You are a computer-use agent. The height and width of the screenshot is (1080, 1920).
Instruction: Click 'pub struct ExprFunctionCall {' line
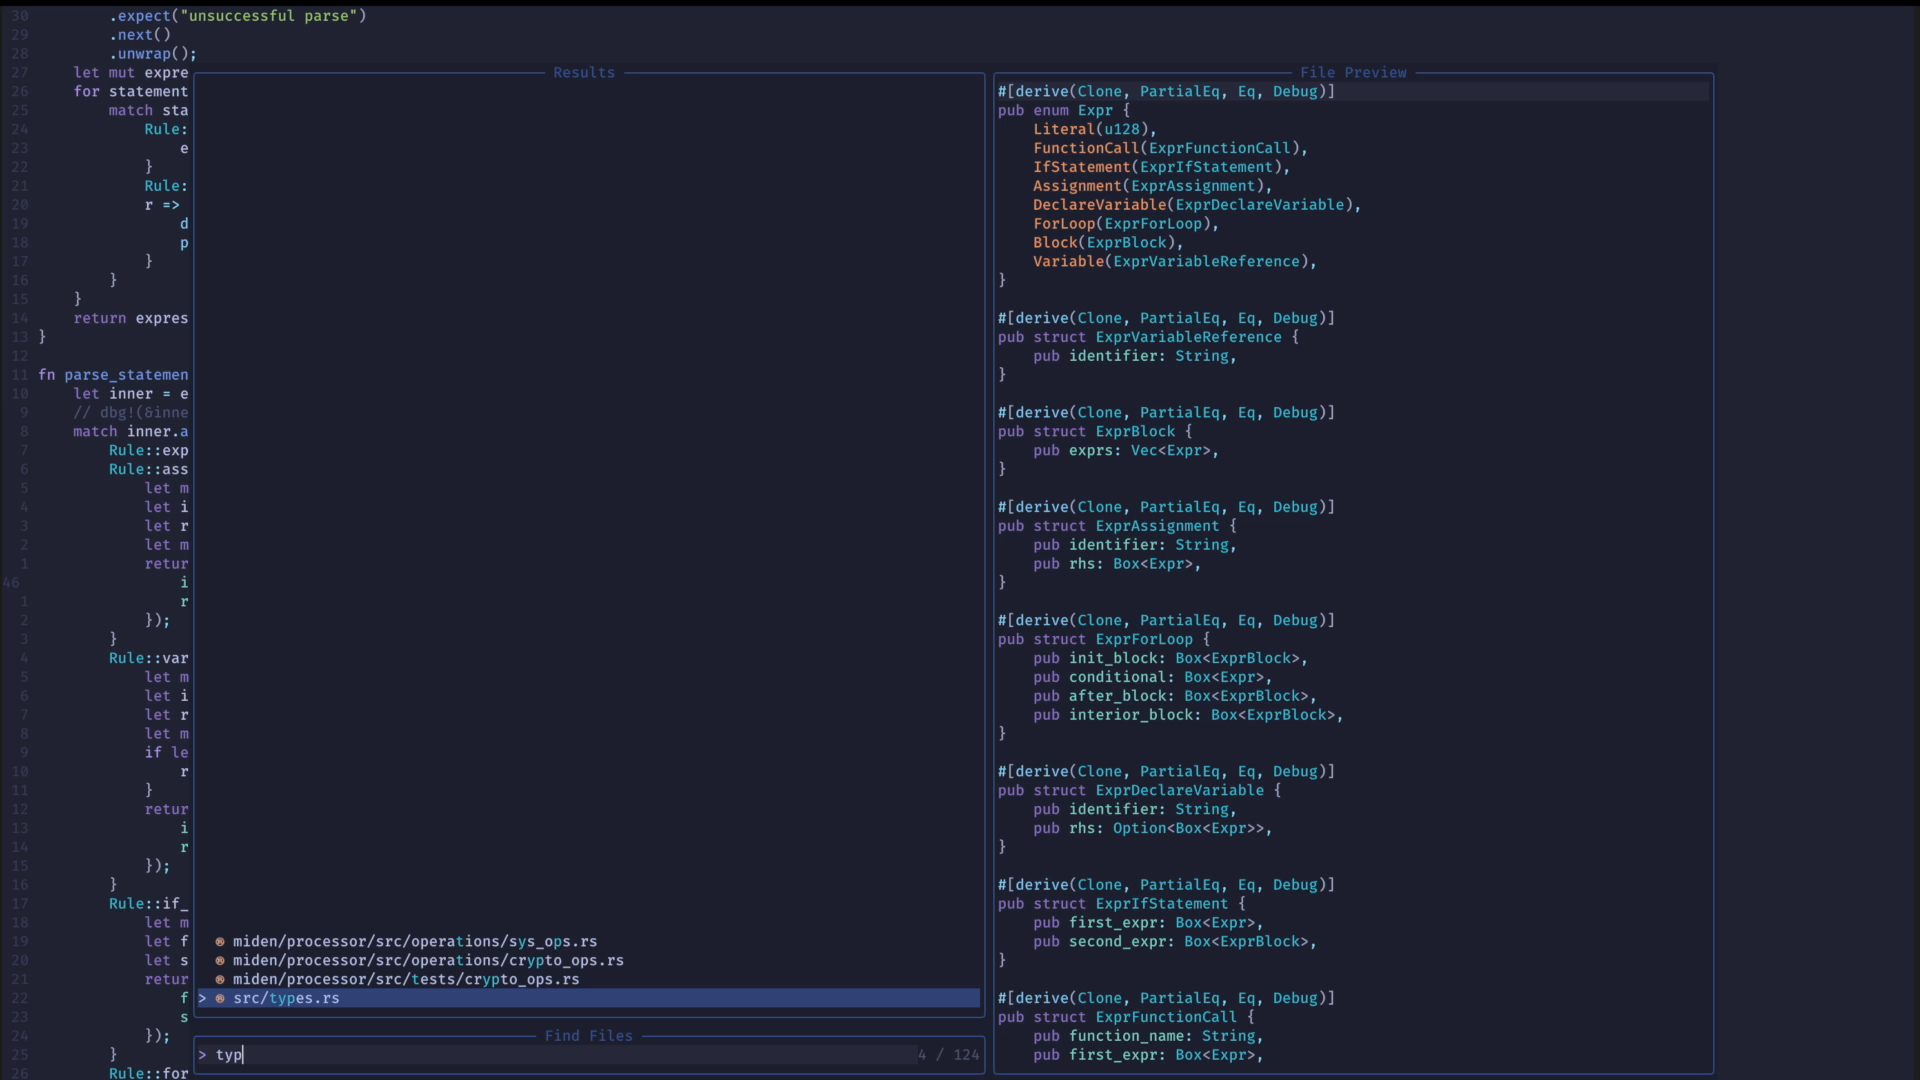click(x=1126, y=1017)
